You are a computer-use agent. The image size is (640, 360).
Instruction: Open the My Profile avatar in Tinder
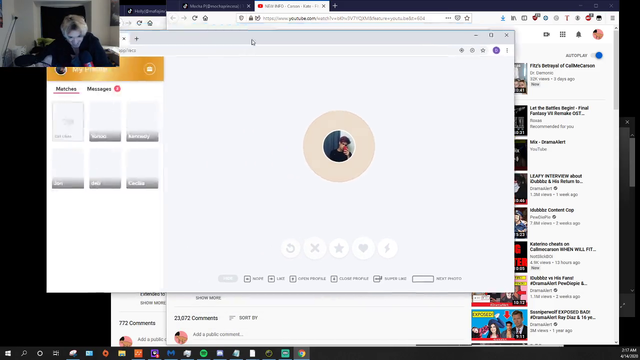click(x=61, y=70)
